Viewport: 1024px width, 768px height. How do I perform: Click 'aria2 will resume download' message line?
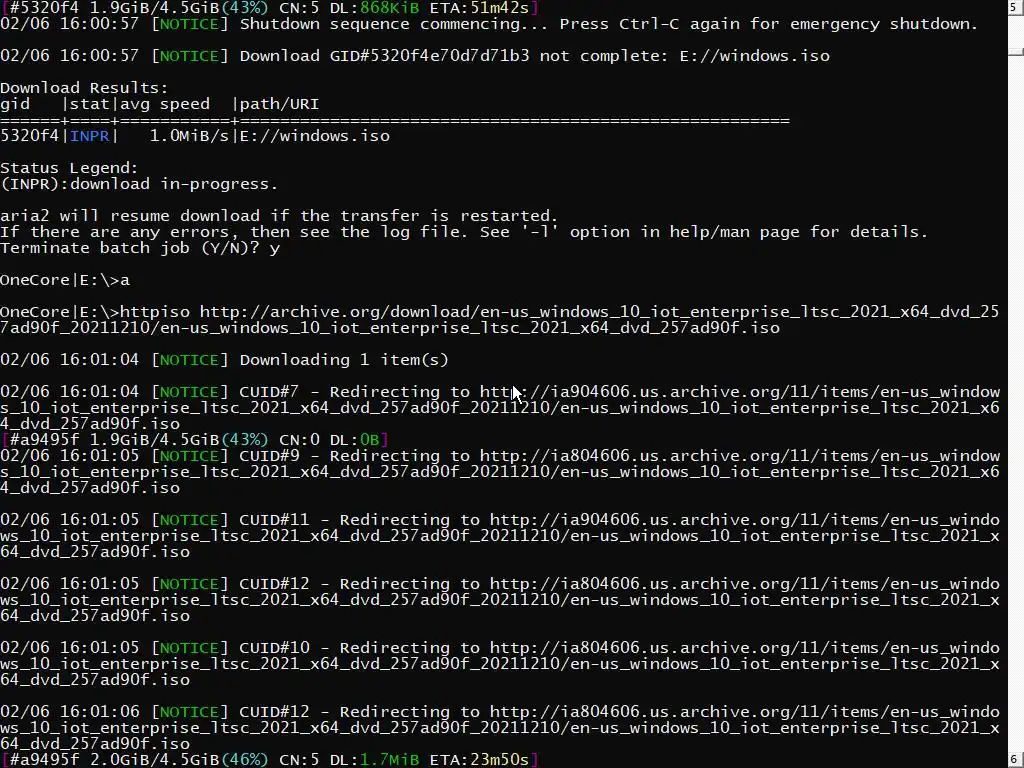(x=279, y=216)
